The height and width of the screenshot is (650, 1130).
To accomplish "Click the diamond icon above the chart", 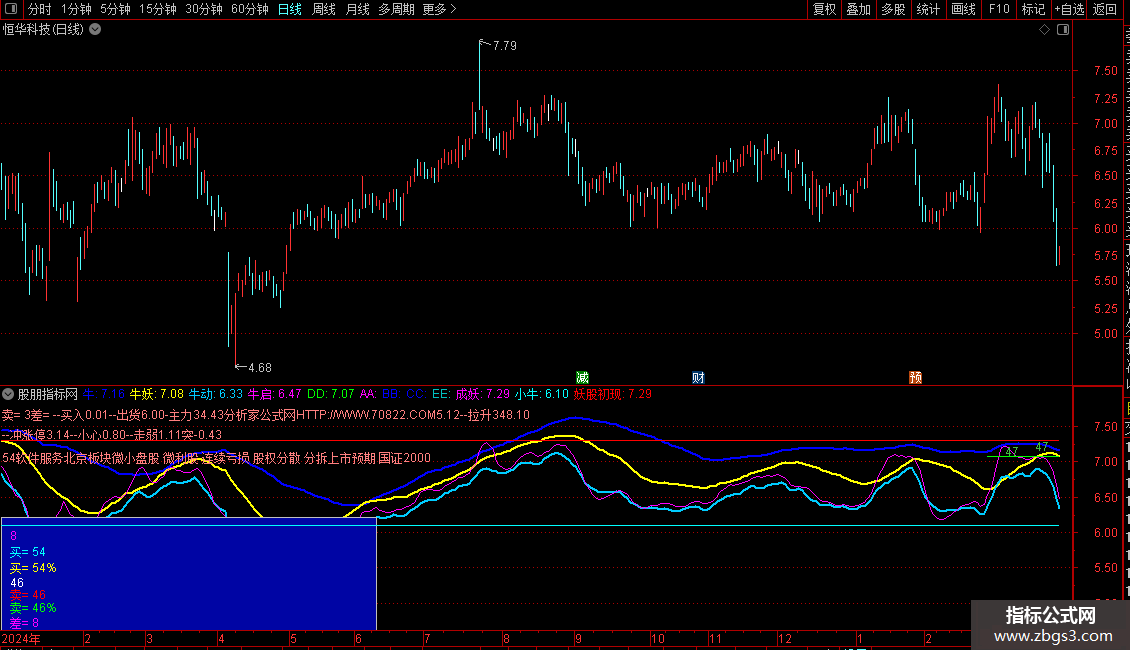I will pos(1045,30).
